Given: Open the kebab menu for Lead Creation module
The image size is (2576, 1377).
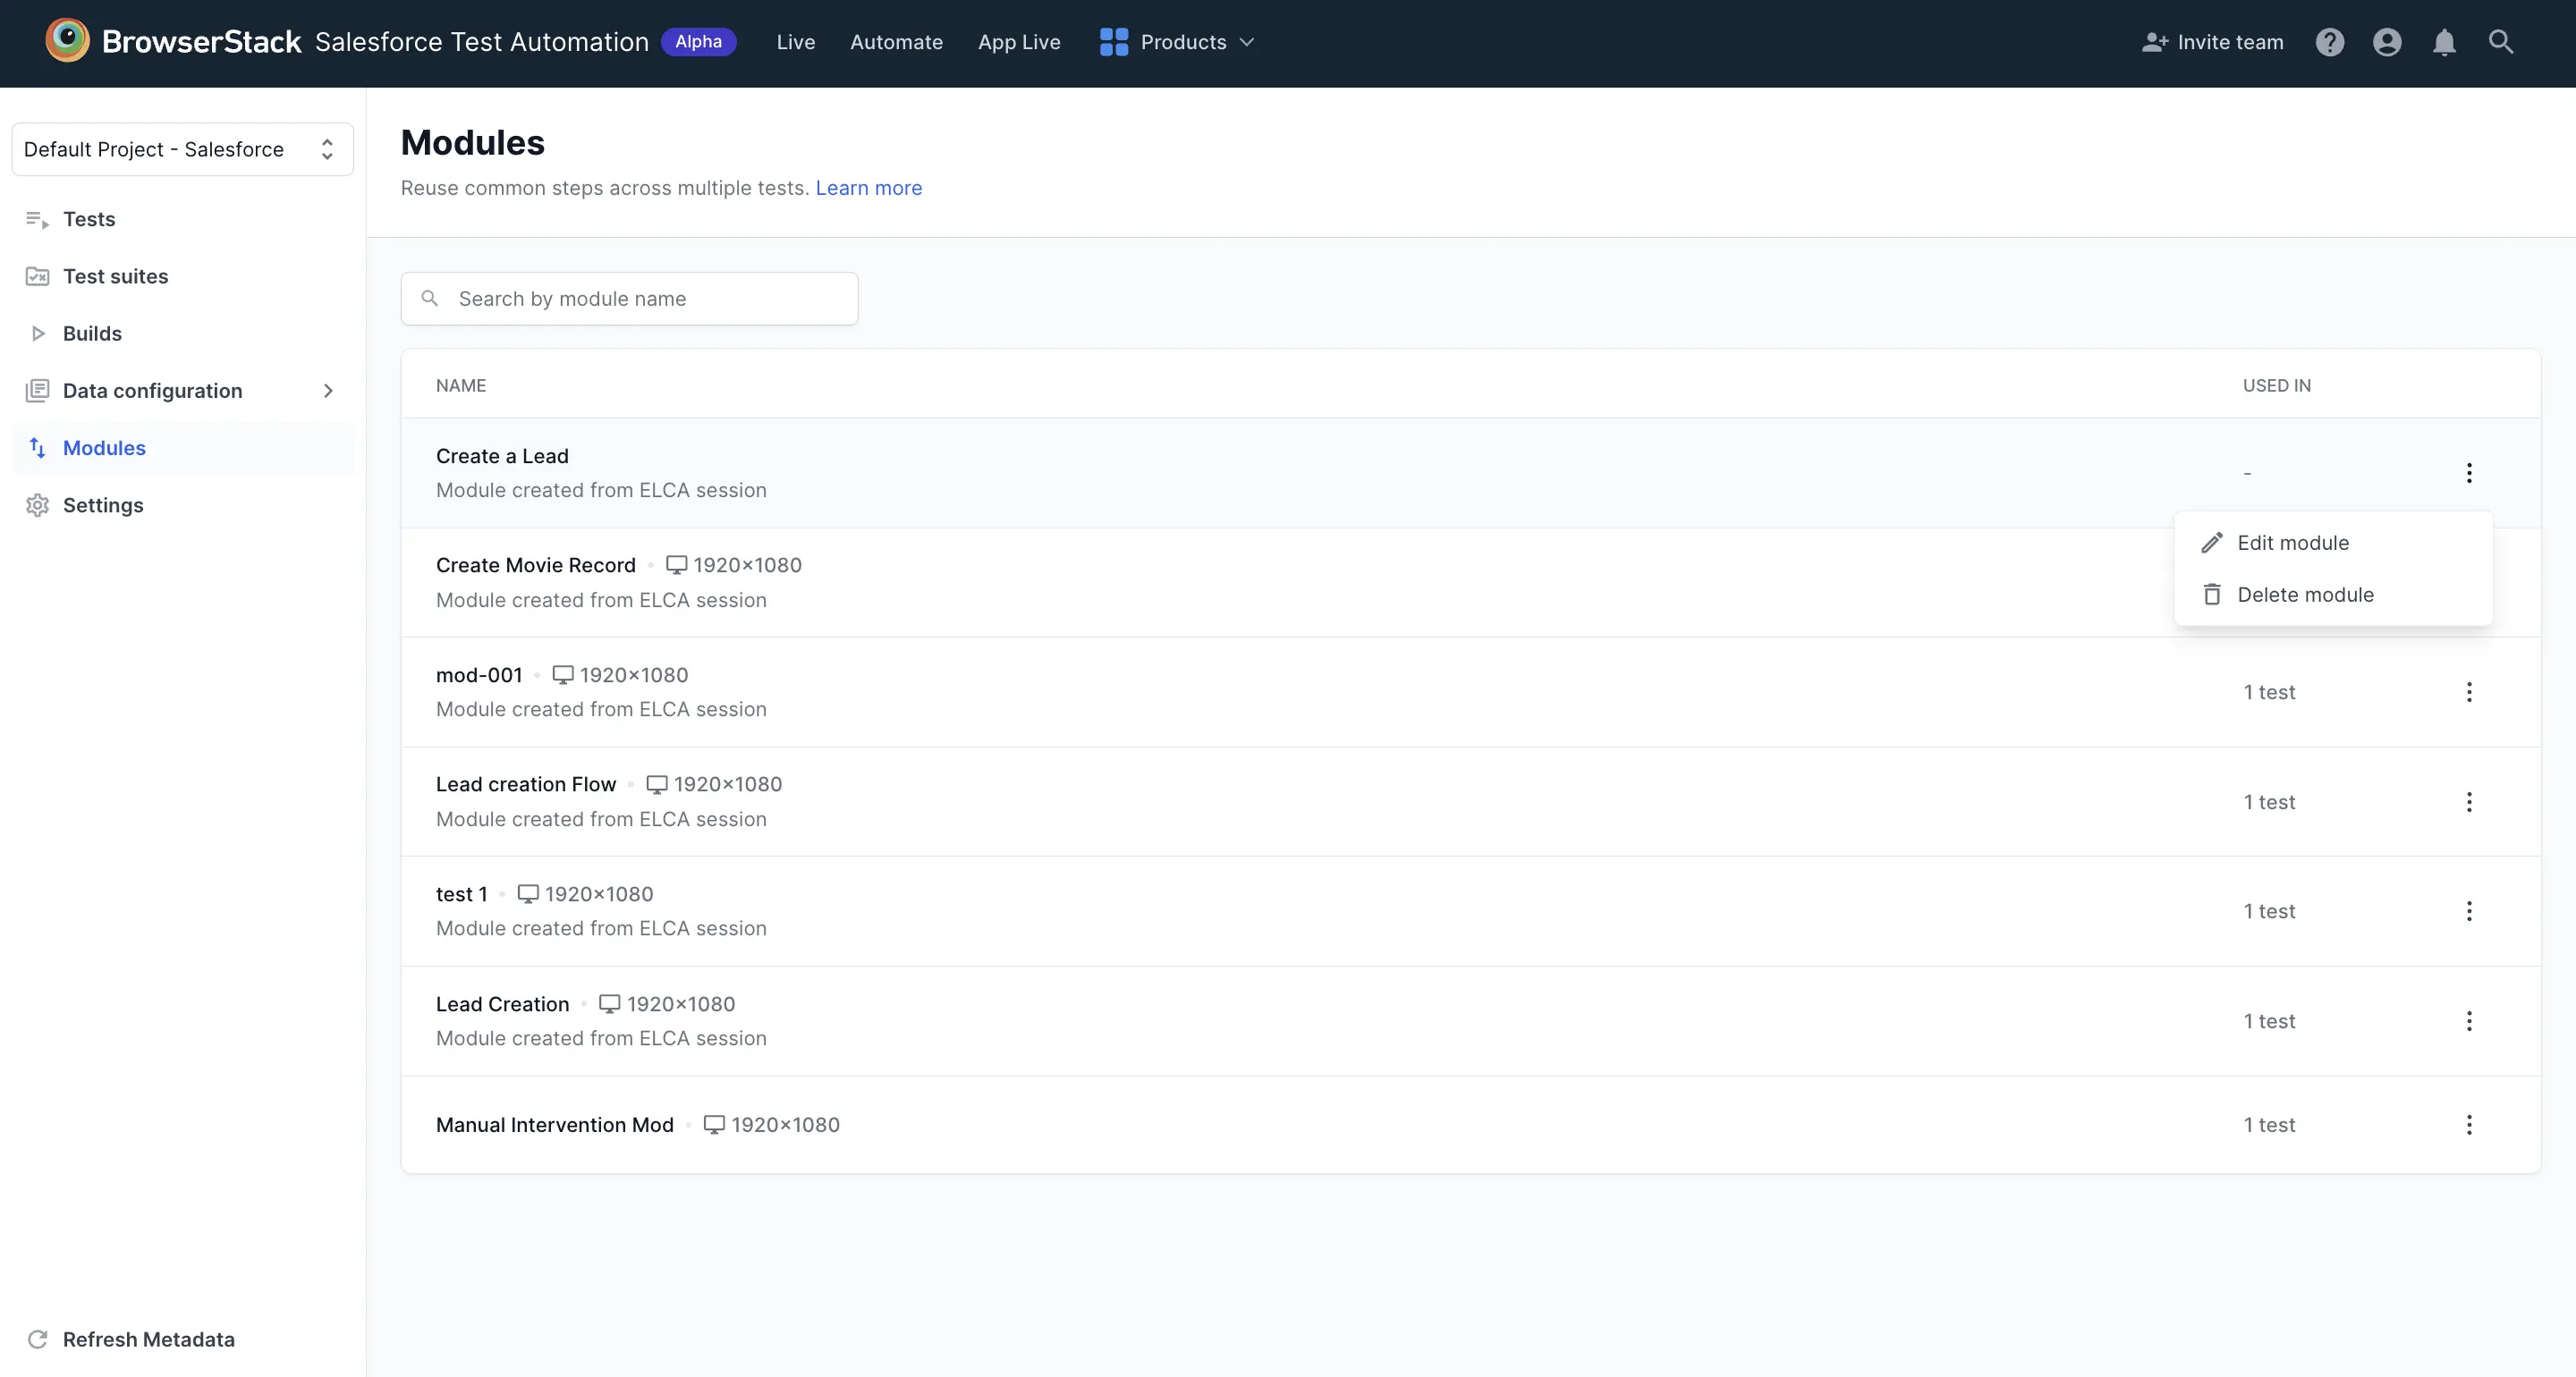Looking at the screenshot, I should (2470, 1020).
